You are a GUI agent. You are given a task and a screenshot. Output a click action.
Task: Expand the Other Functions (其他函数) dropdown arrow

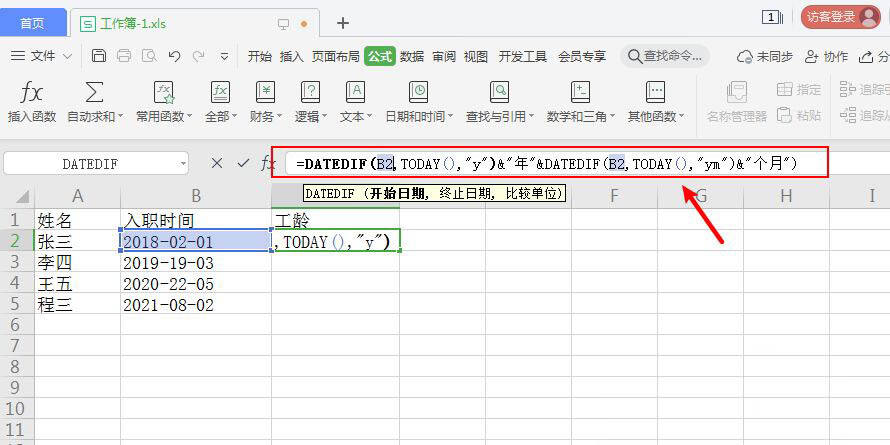(681, 117)
